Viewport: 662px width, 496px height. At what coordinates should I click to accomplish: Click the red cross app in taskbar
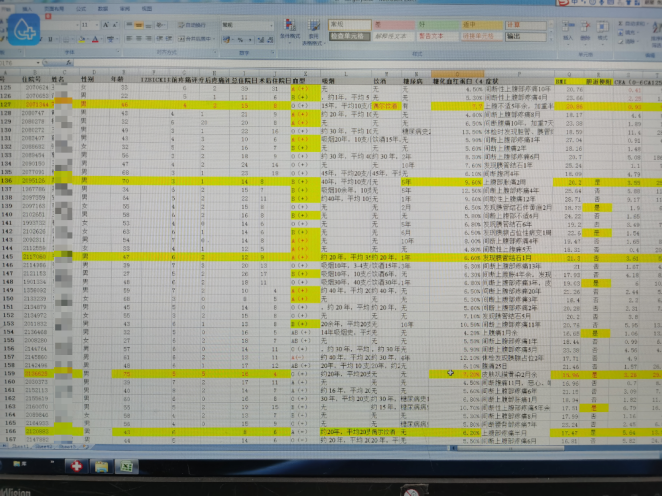pyautogui.click(x=76, y=467)
